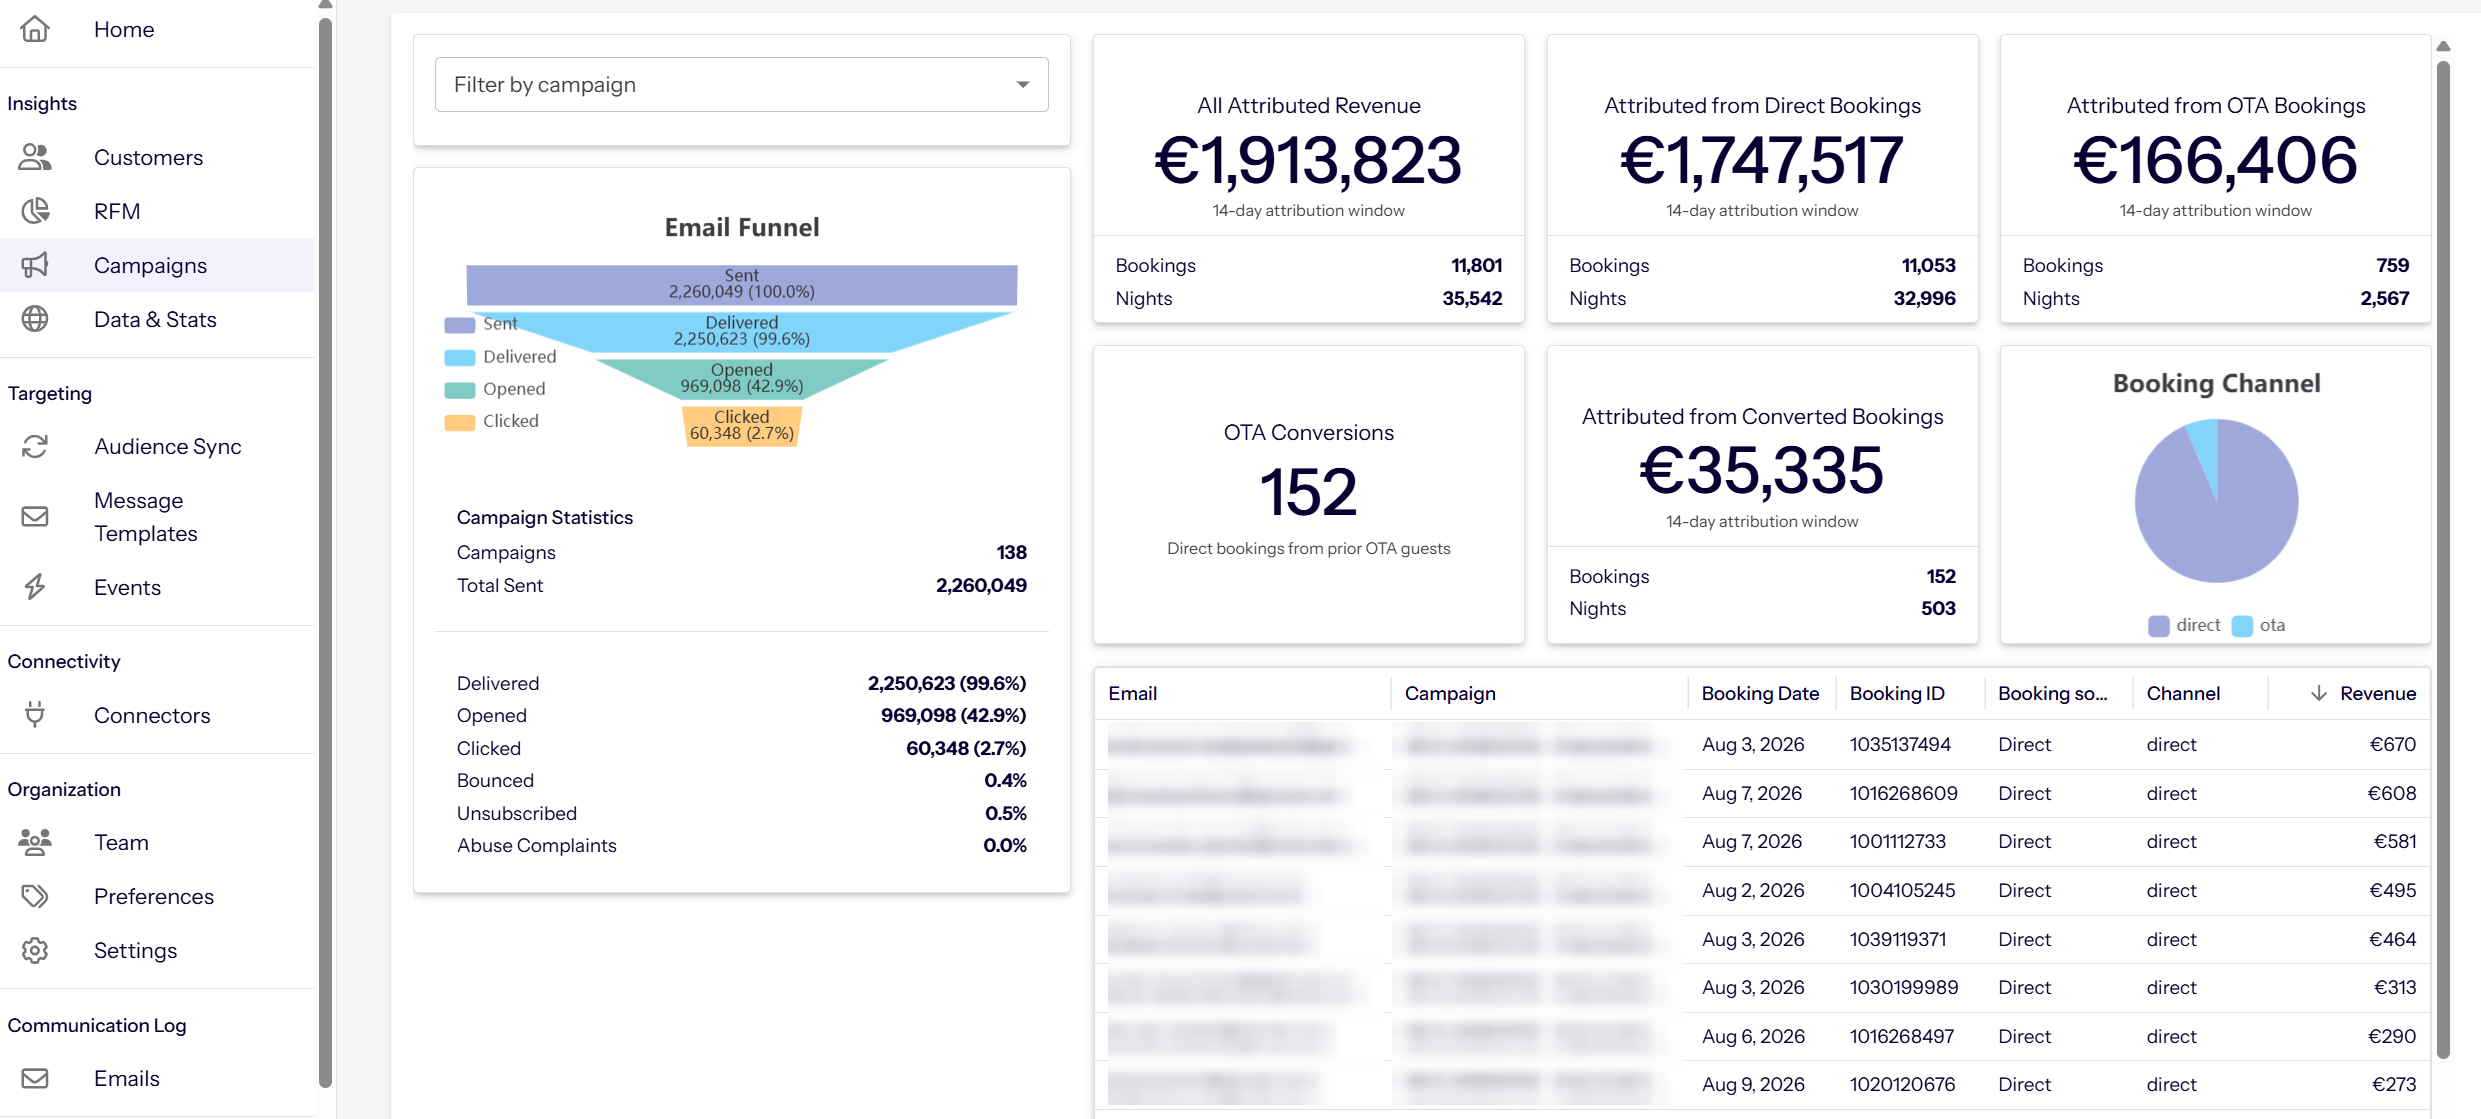The height and width of the screenshot is (1119, 2481).
Task: Click the Data & Stats globe icon
Action: click(x=35, y=319)
